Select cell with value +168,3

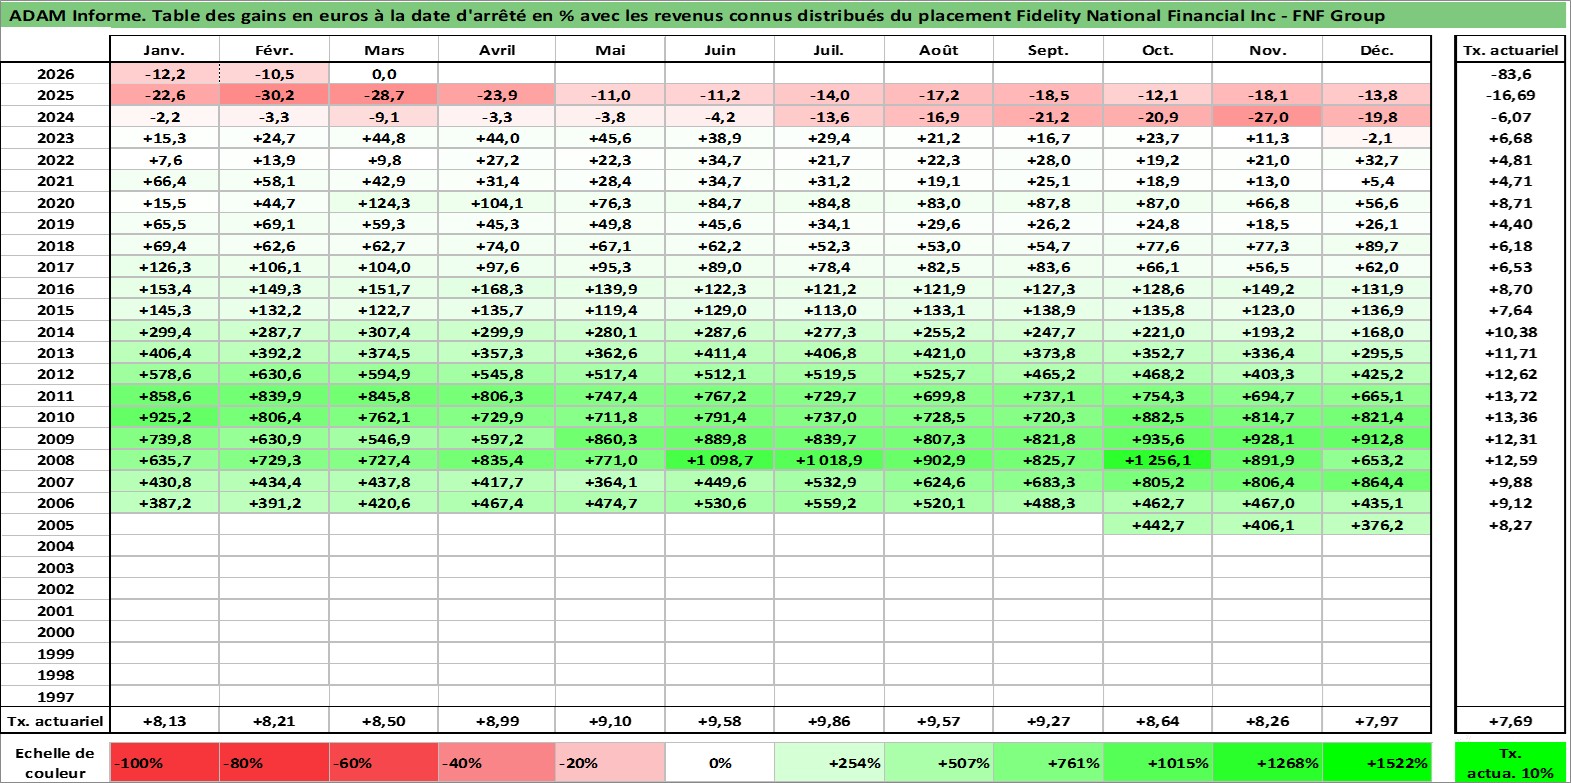coord(497,289)
